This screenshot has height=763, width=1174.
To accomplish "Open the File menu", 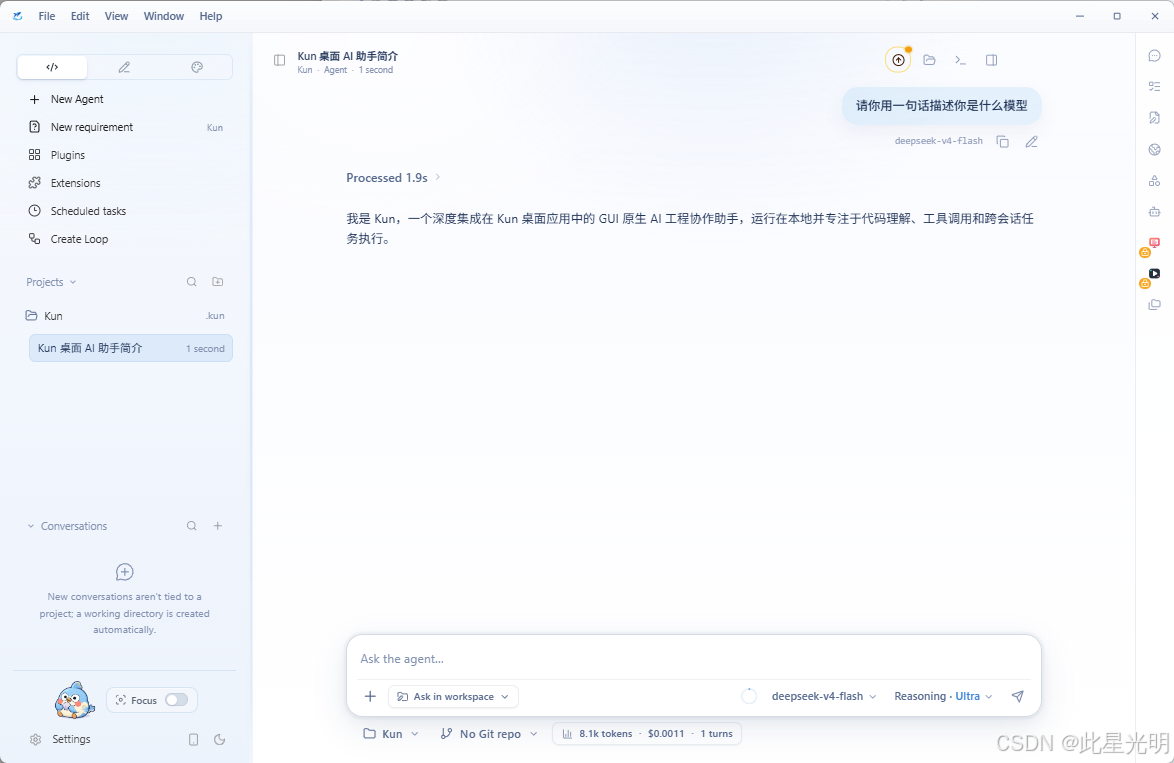I will pos(46,16).
